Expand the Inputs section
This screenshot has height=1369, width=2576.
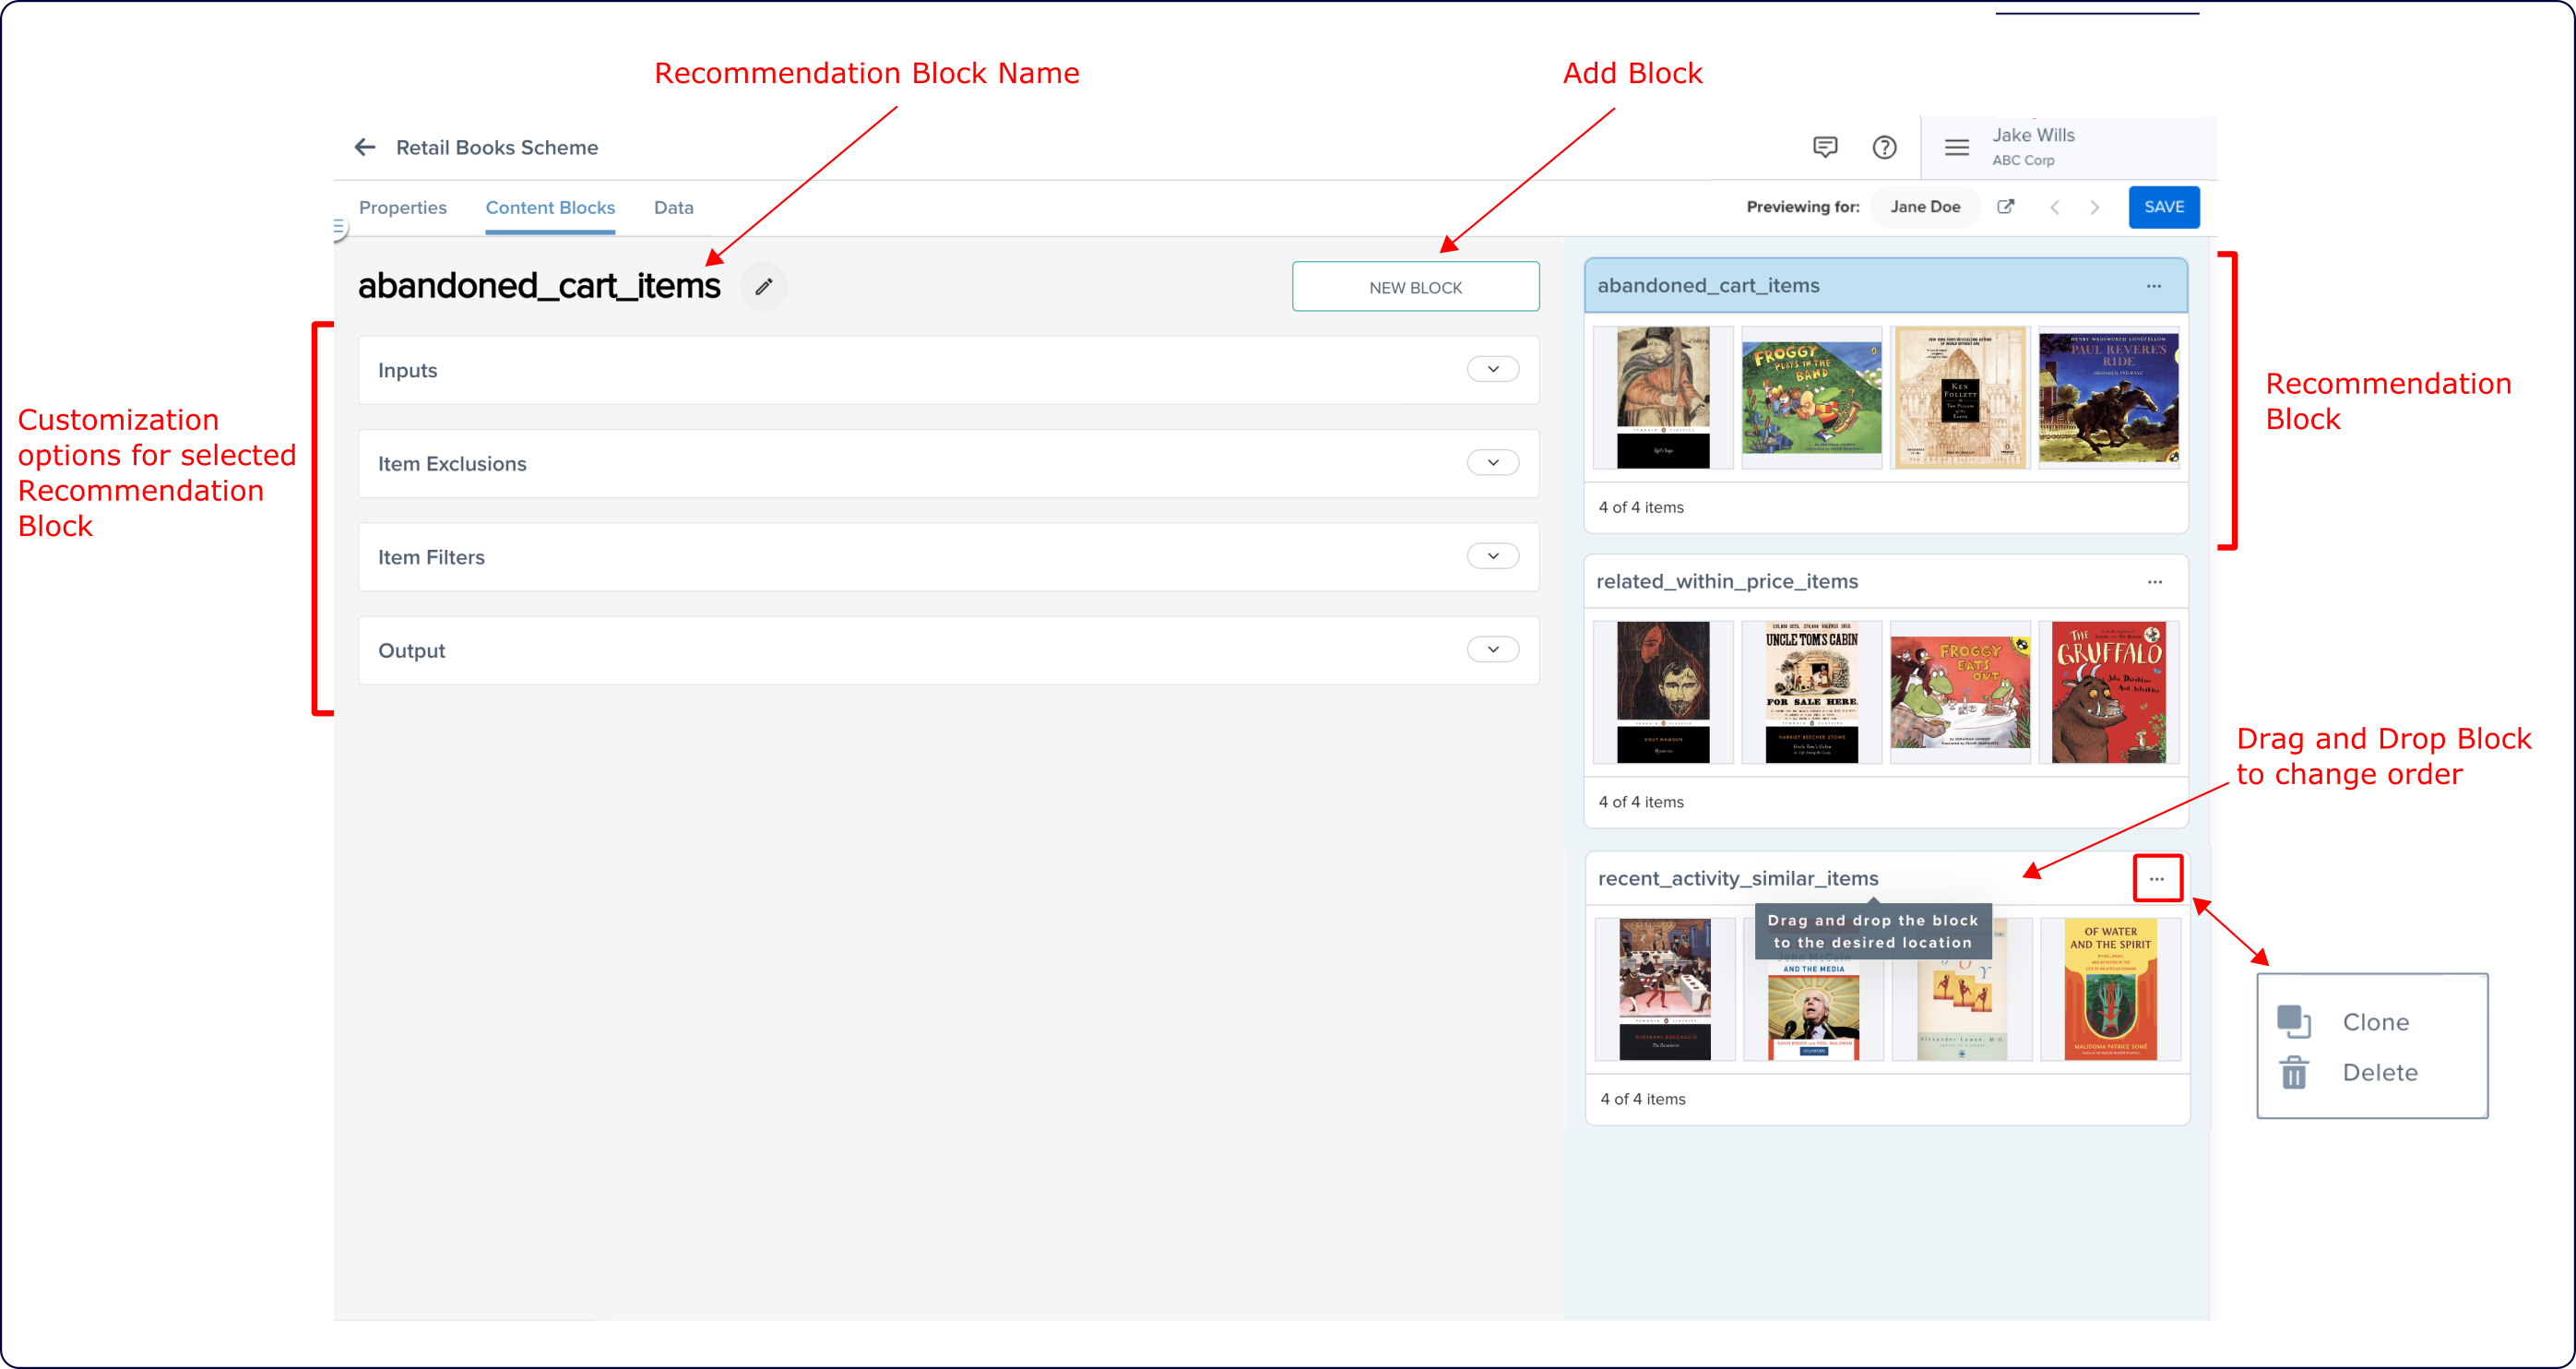(x=1492, y=369)
